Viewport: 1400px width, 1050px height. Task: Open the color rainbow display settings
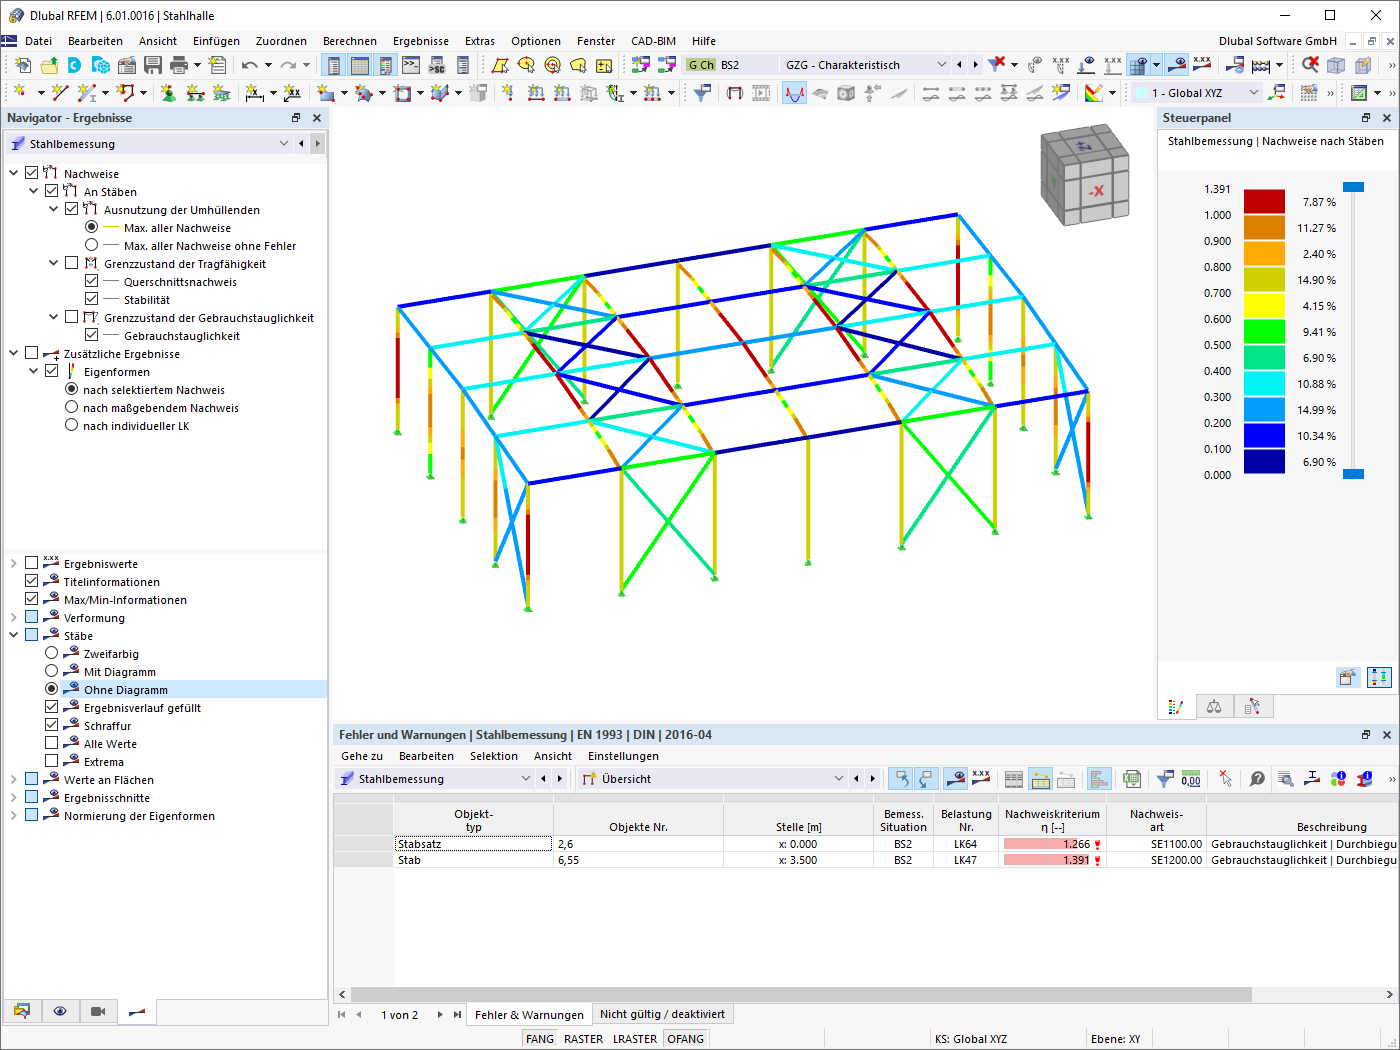click(1094, 93)
